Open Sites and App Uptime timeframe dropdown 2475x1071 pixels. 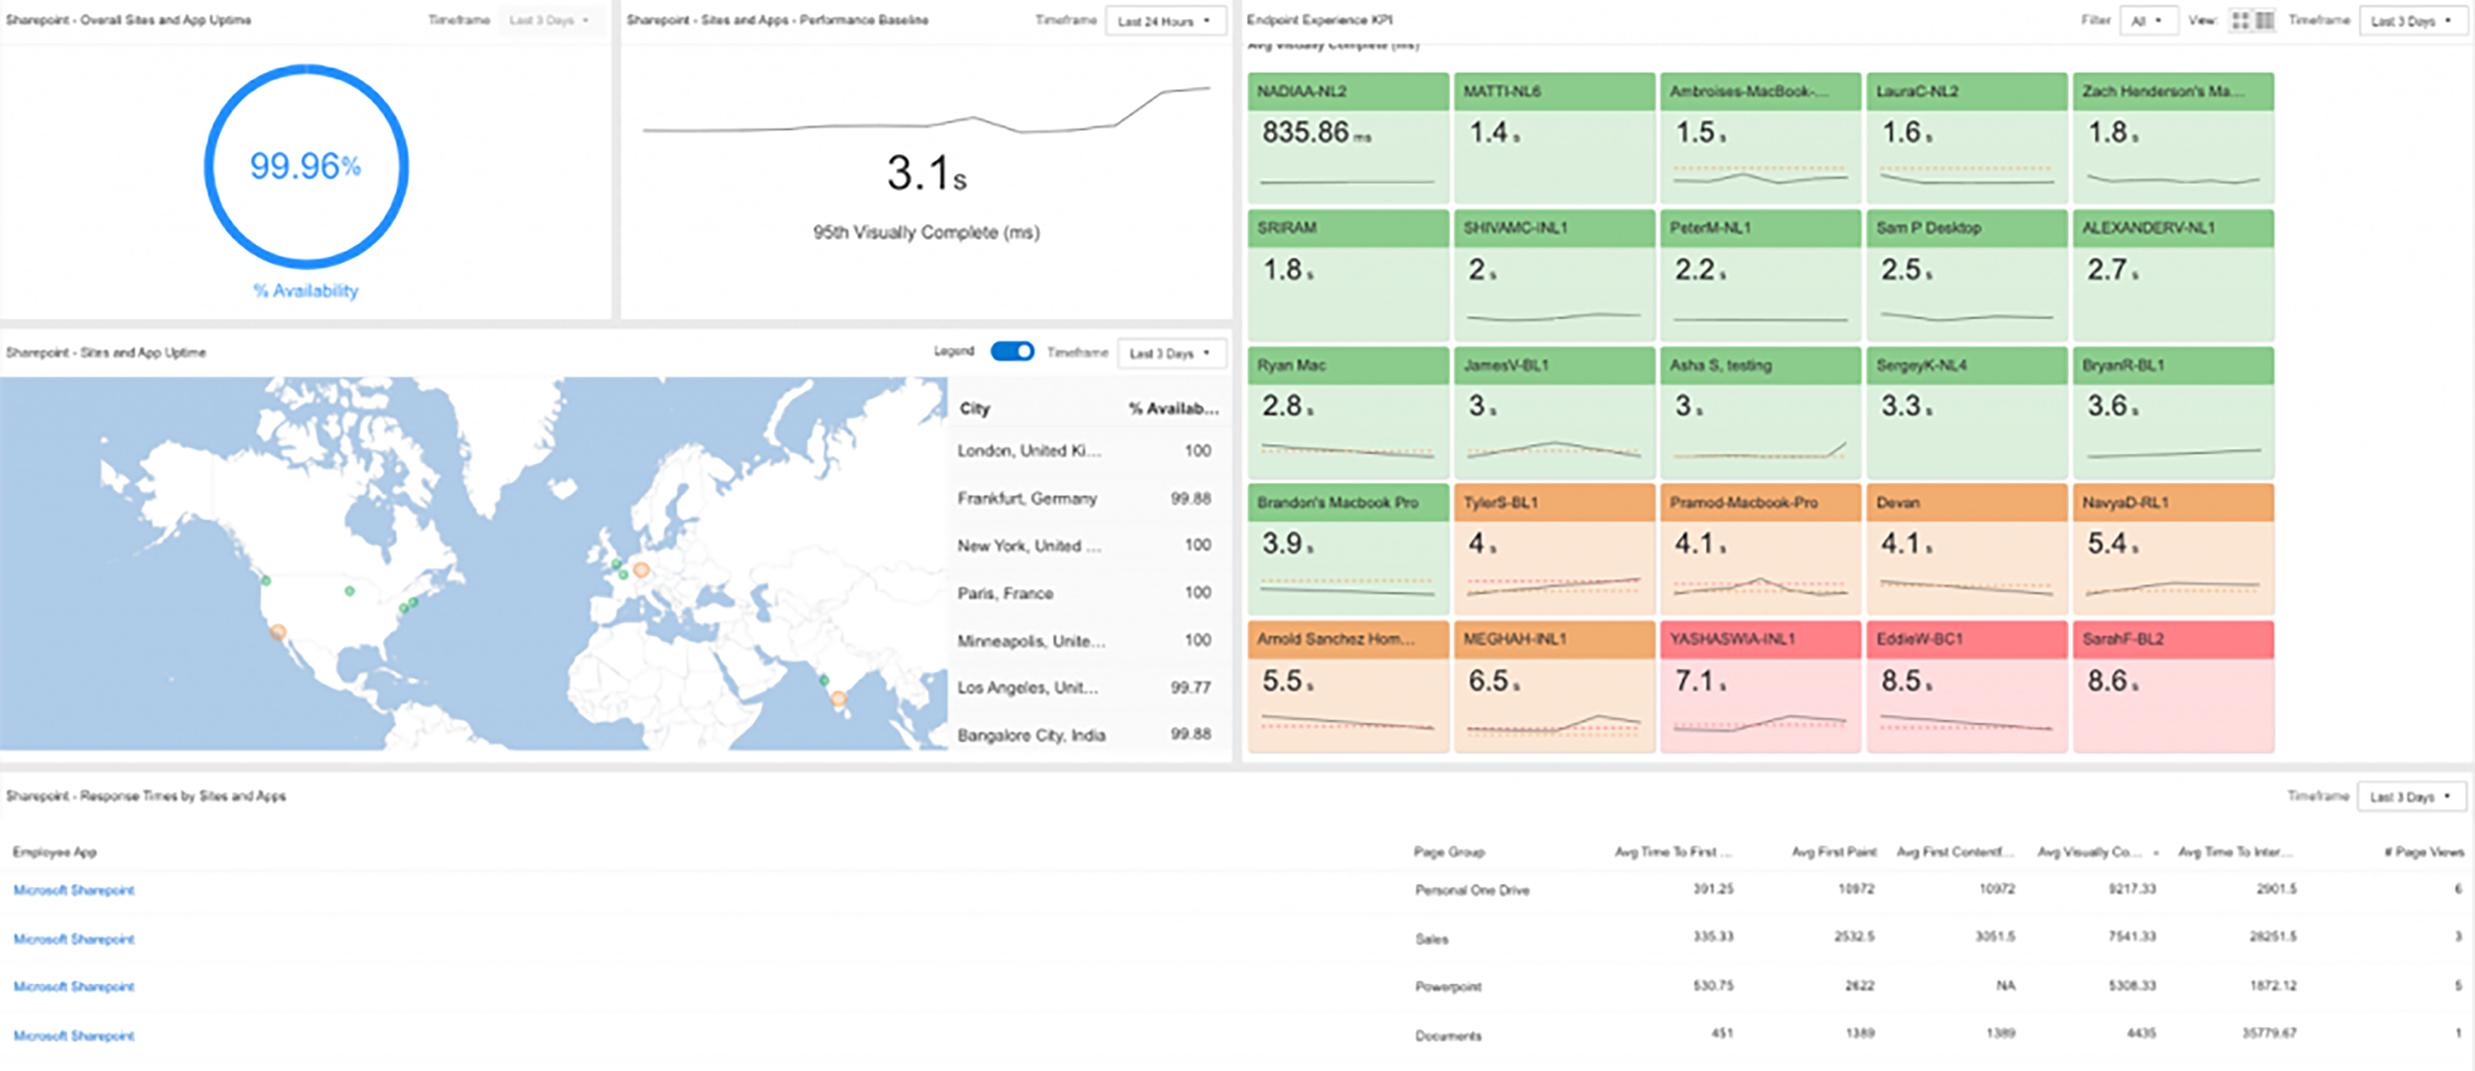[x=1171, y=353]
